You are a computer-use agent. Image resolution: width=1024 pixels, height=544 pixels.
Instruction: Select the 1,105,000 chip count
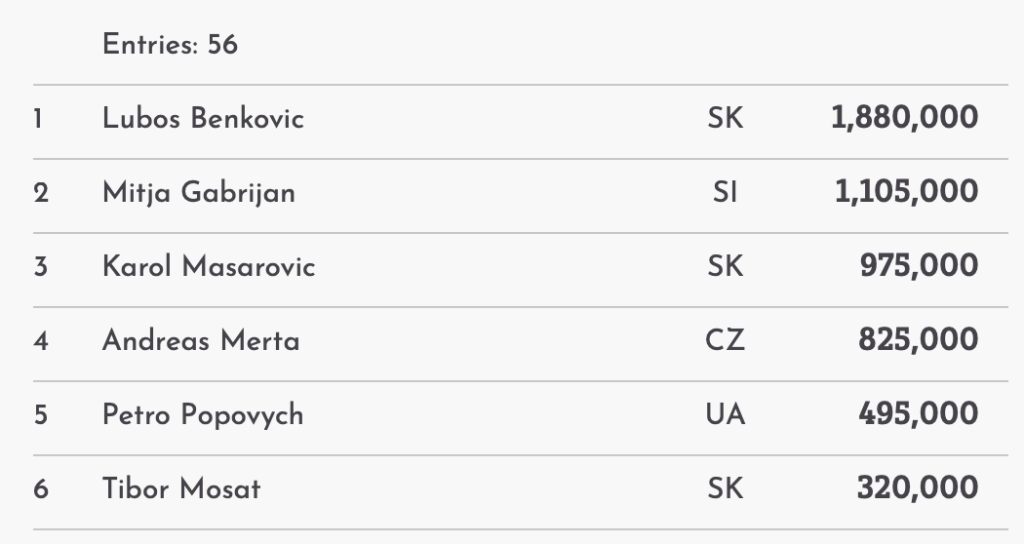click(x=906, y=193)
